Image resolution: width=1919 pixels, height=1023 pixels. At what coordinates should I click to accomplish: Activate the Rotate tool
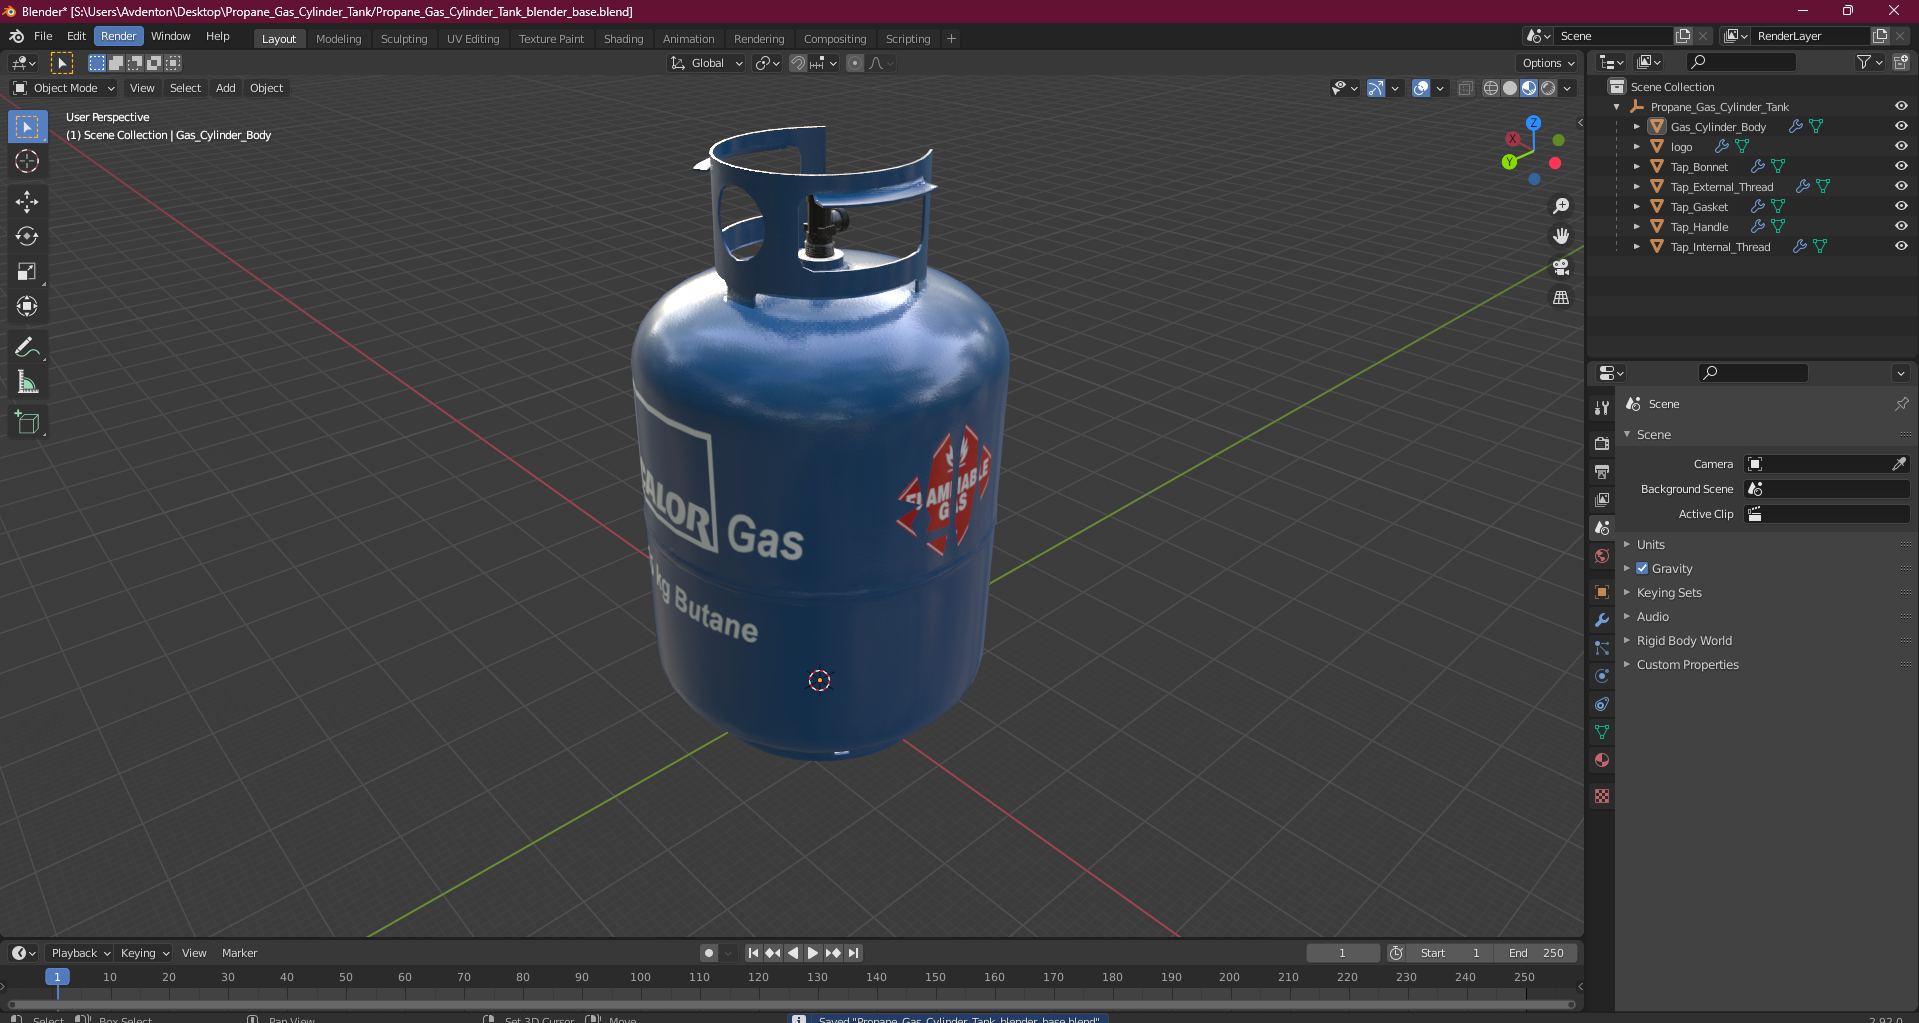tap(27, 236)
